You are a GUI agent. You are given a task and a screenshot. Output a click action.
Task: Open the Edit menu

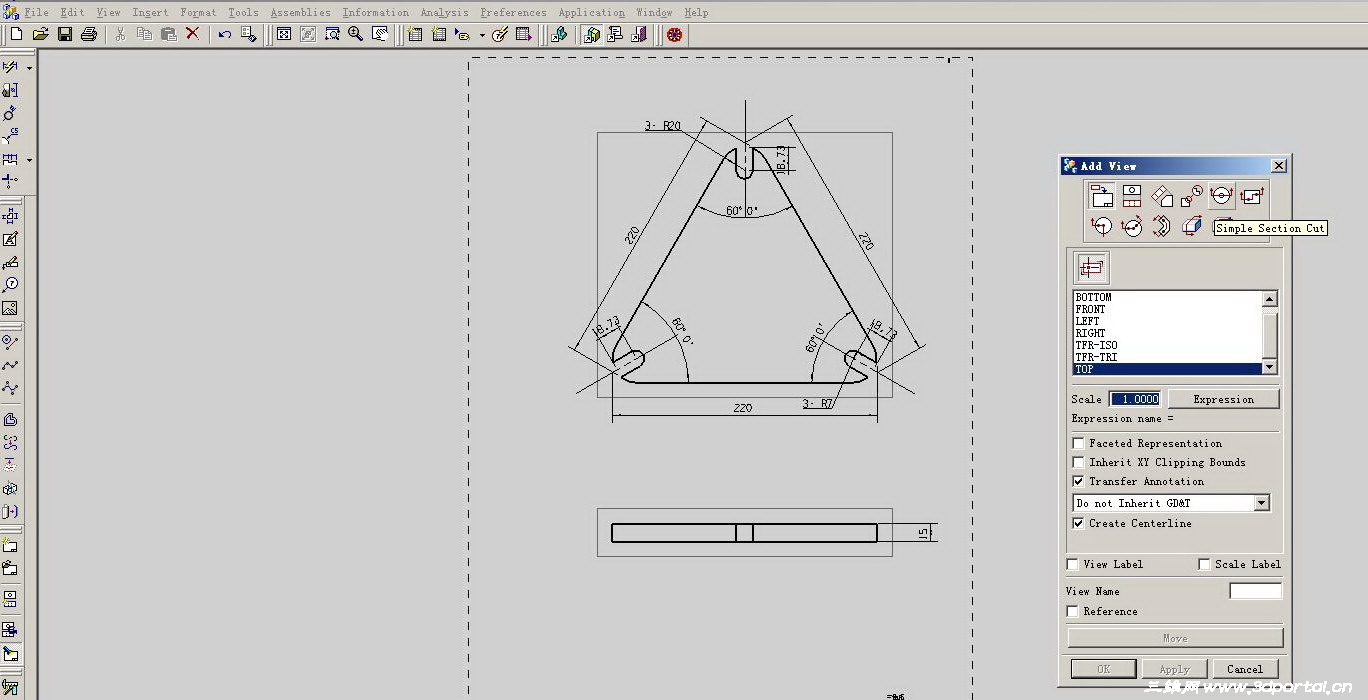point(72,12)
